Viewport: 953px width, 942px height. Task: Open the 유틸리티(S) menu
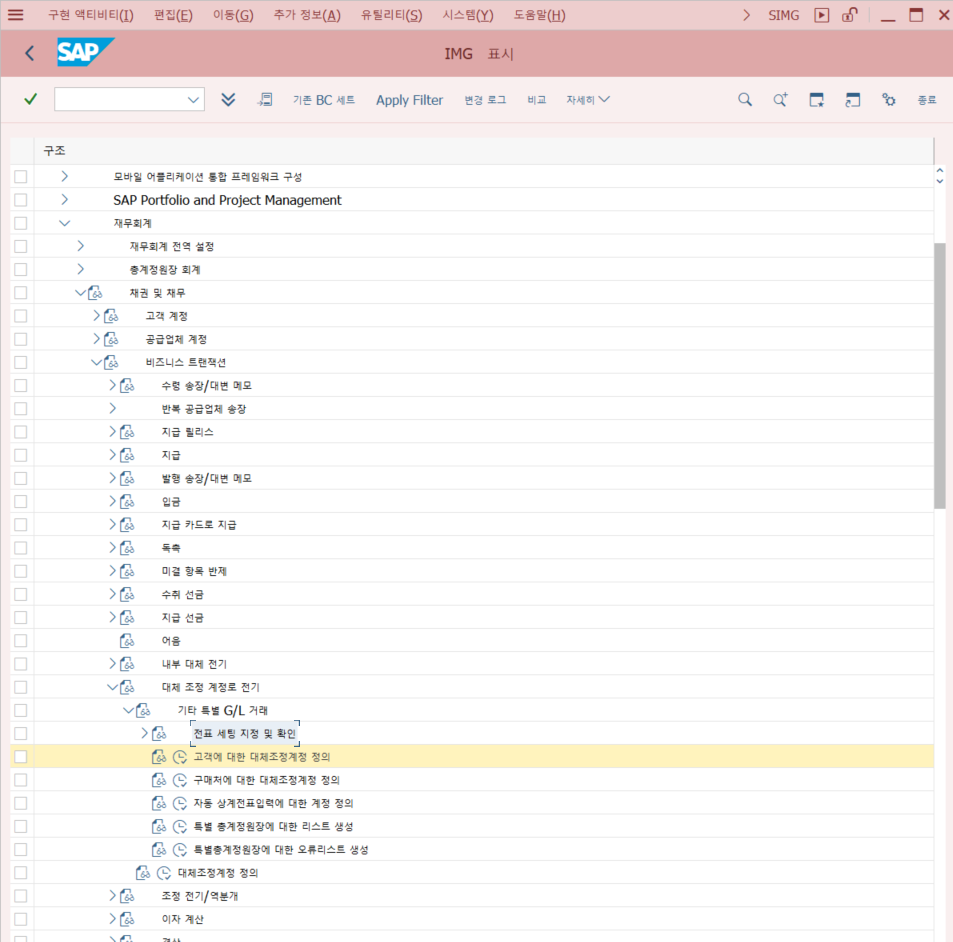391,15
